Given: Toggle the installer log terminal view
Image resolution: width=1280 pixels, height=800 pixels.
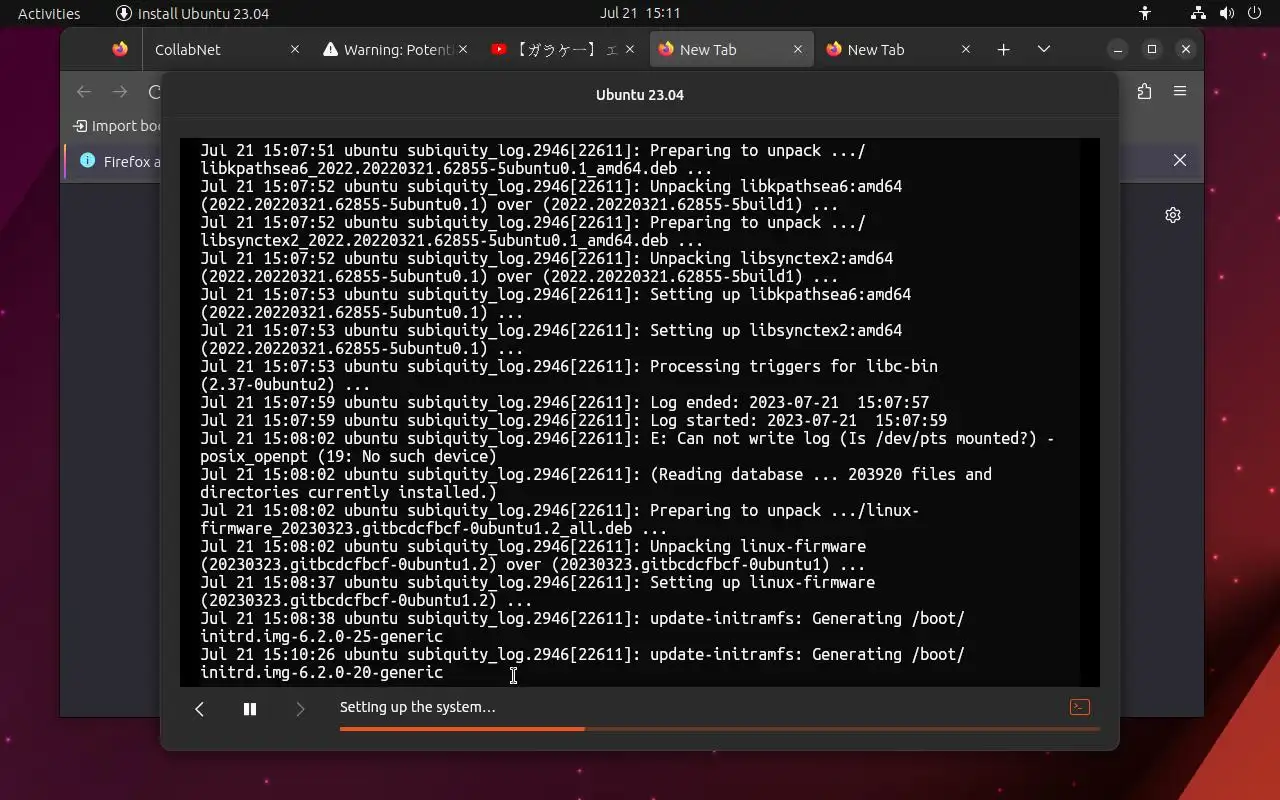Looking at the screenshot, I should pos(1079,707).
